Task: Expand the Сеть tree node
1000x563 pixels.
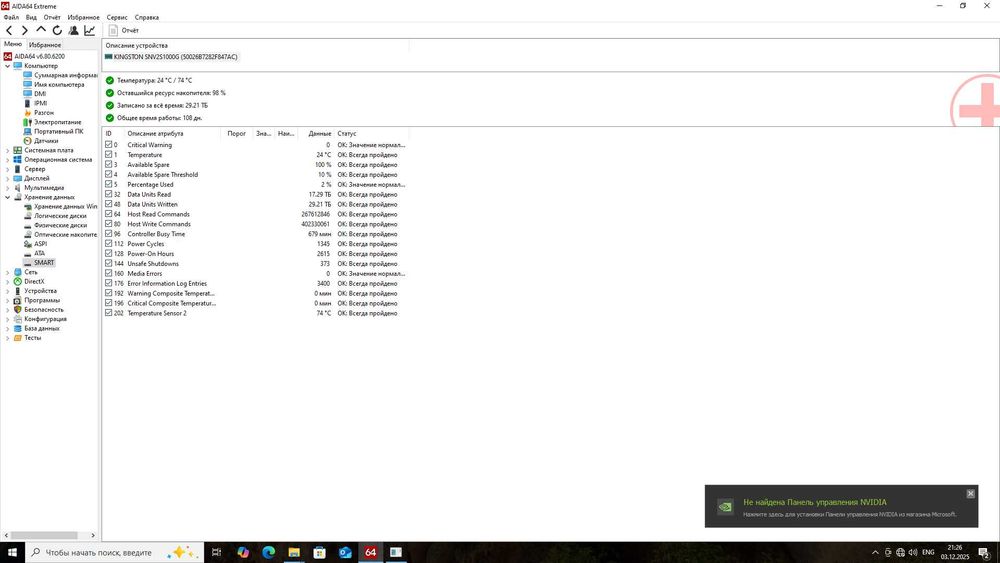Action: pos(8,272)
